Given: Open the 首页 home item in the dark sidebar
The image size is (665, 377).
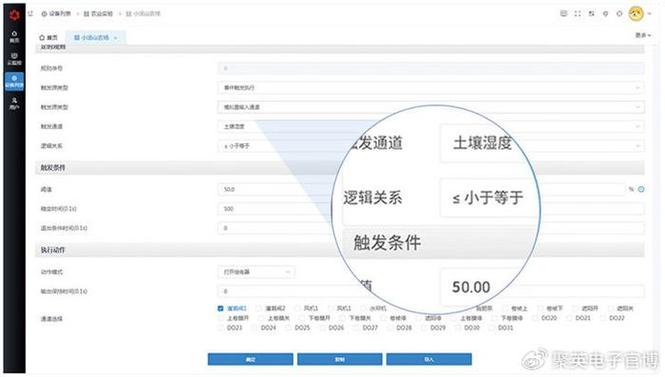Looking at the screenshot, I should [x=14, y=36].
